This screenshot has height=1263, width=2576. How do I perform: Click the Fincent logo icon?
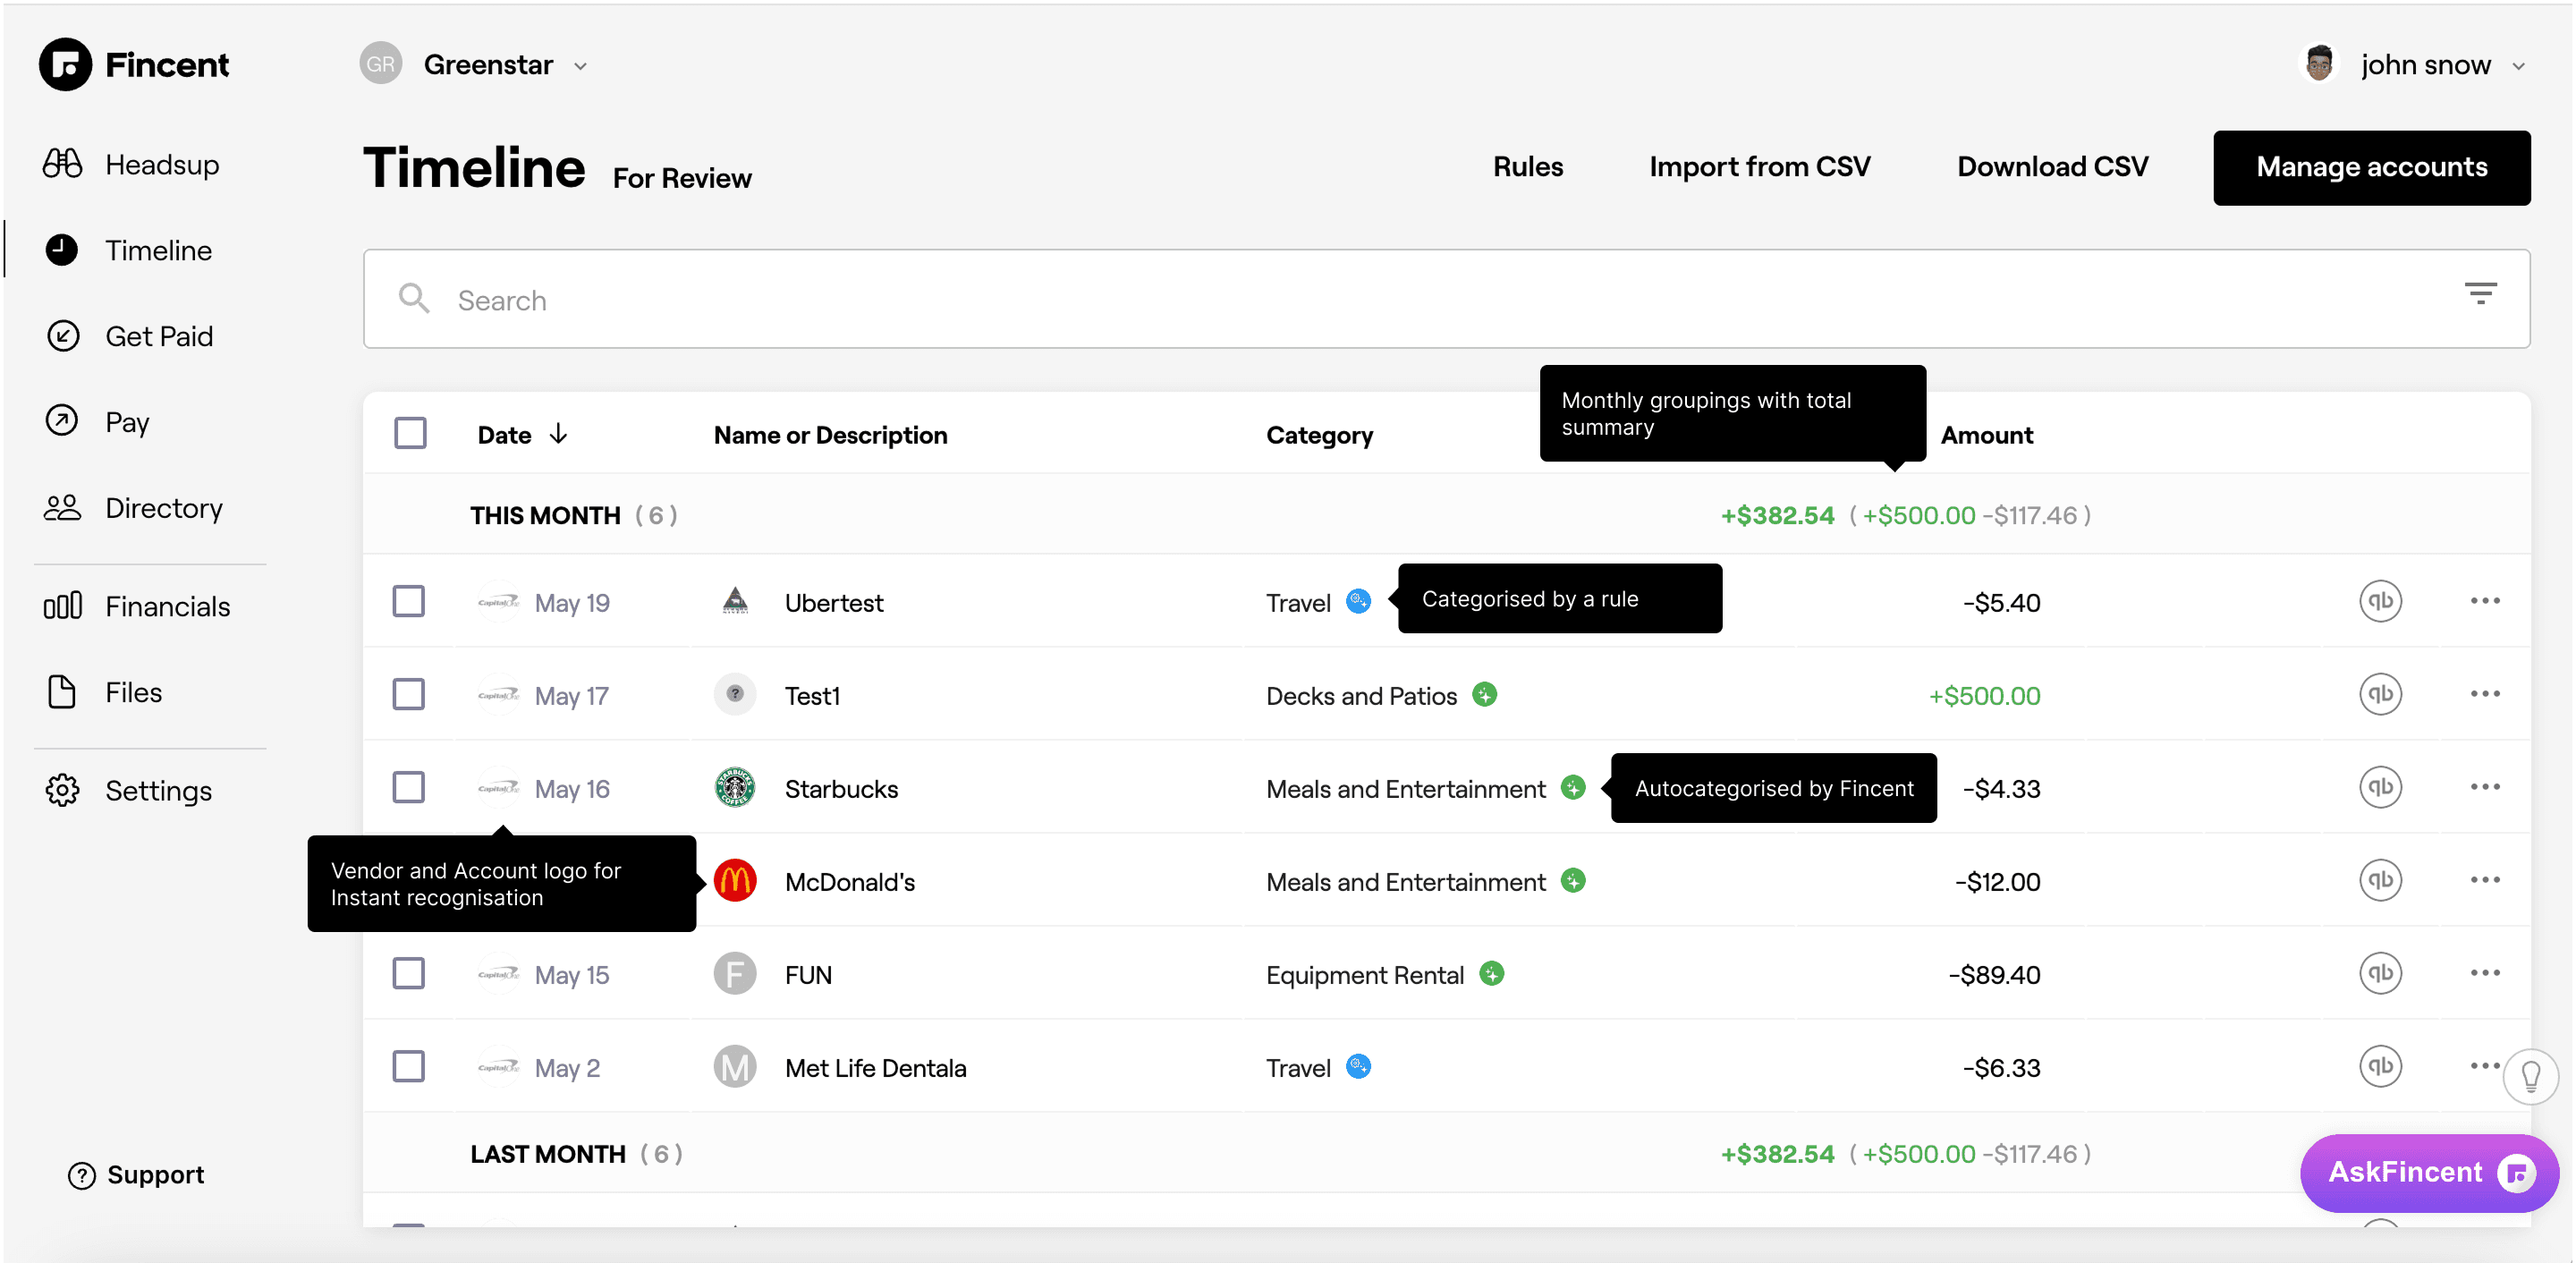(65, 65)
